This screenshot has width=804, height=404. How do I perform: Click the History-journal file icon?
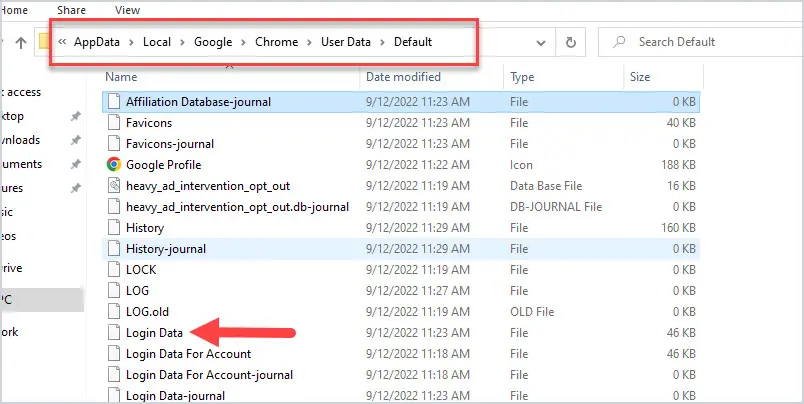click(114, 249)
